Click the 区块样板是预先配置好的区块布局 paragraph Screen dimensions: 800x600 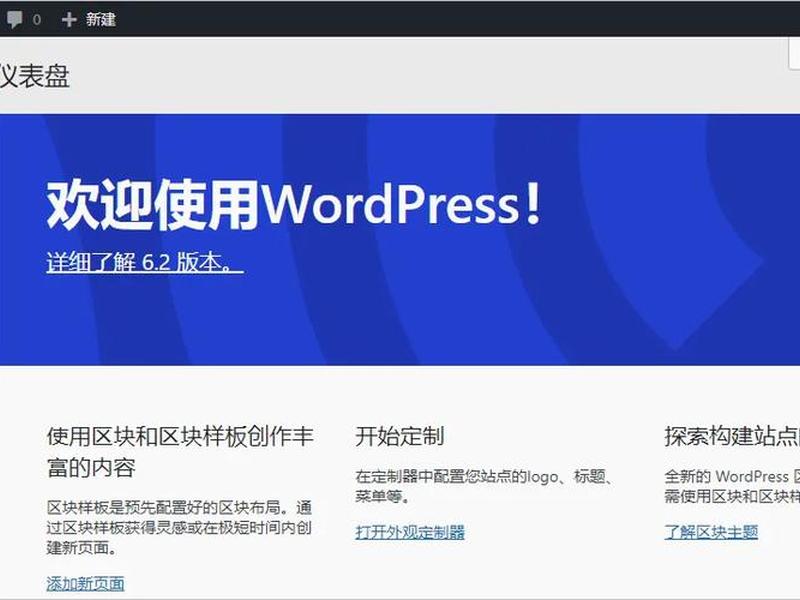179,528
